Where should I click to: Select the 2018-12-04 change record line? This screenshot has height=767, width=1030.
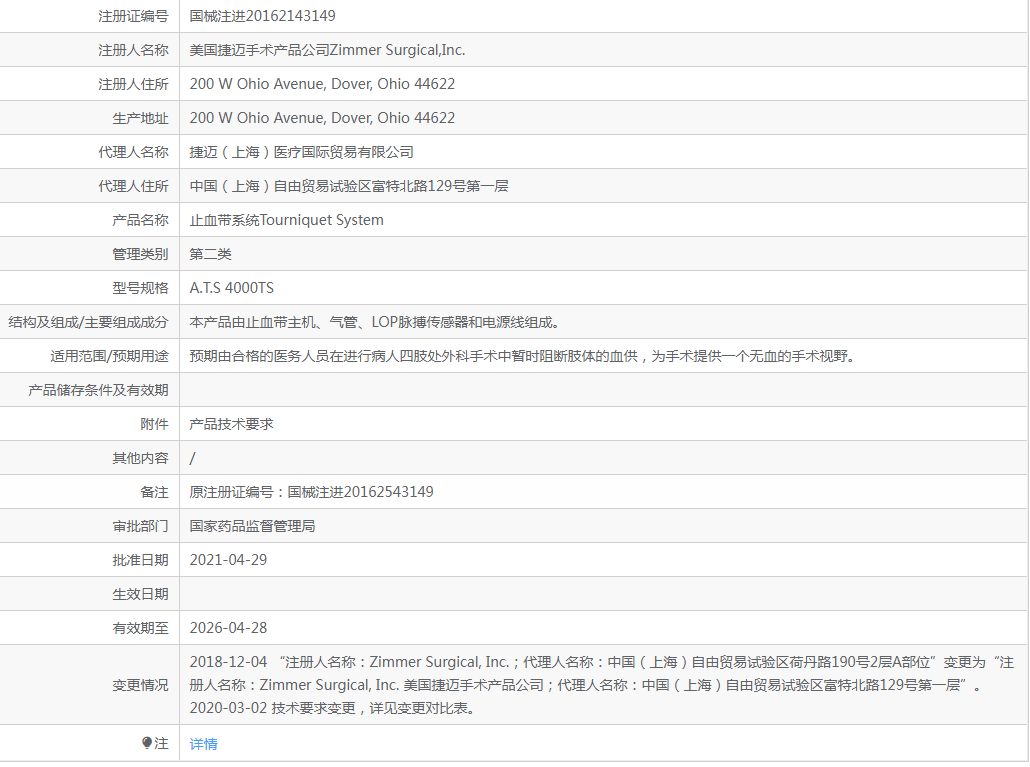pyautogui.click(x=602, y=674)
